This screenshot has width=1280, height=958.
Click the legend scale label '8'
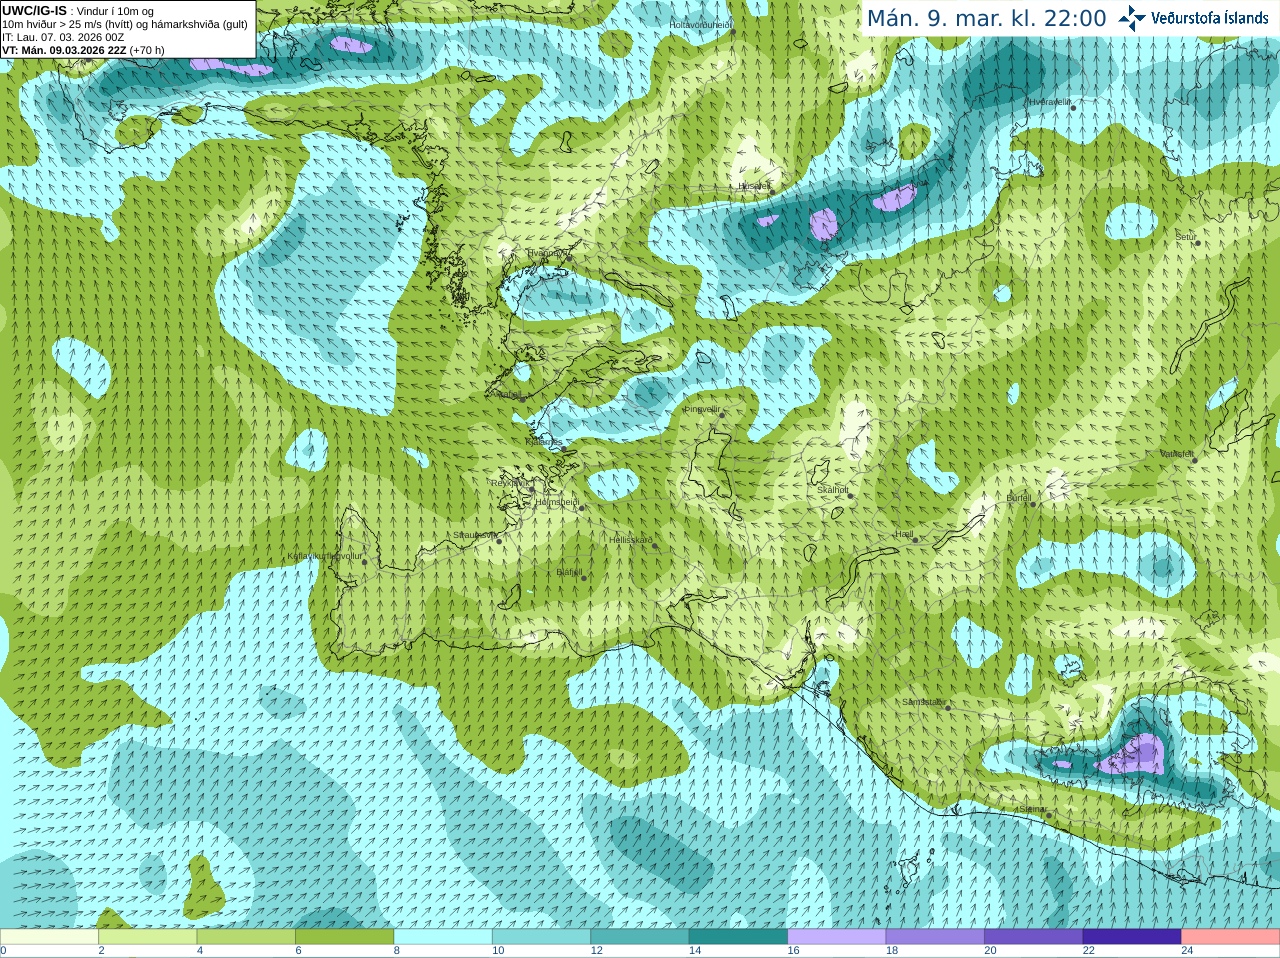[x=397, y=951]
